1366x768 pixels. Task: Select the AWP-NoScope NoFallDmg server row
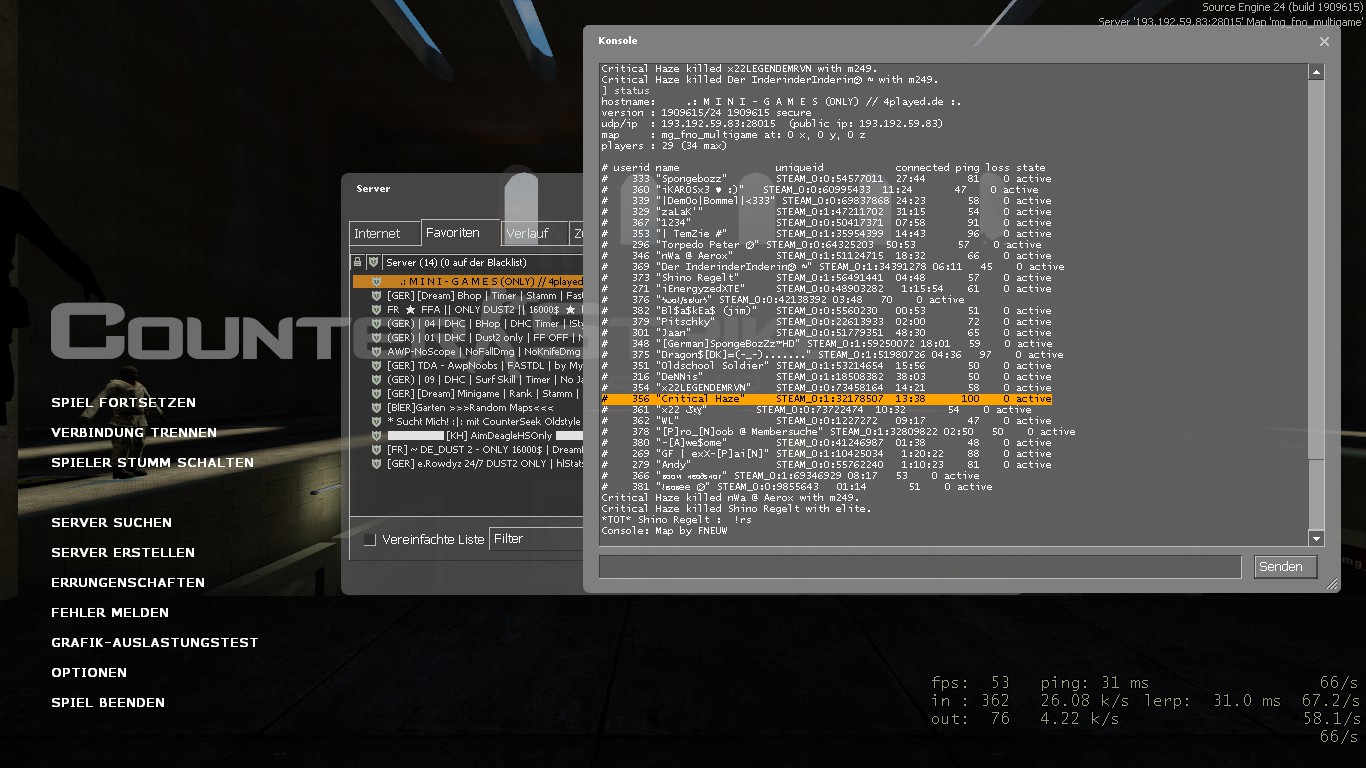468,352
